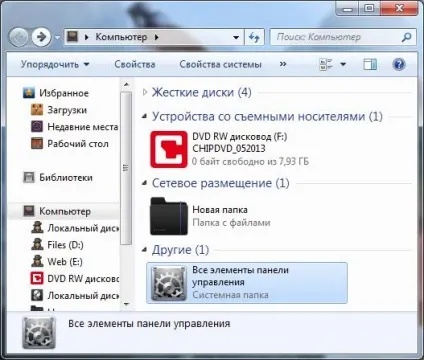Click the Недавние места icon
The width and height of the screenshot is (424, 360).
click(37, 126)
